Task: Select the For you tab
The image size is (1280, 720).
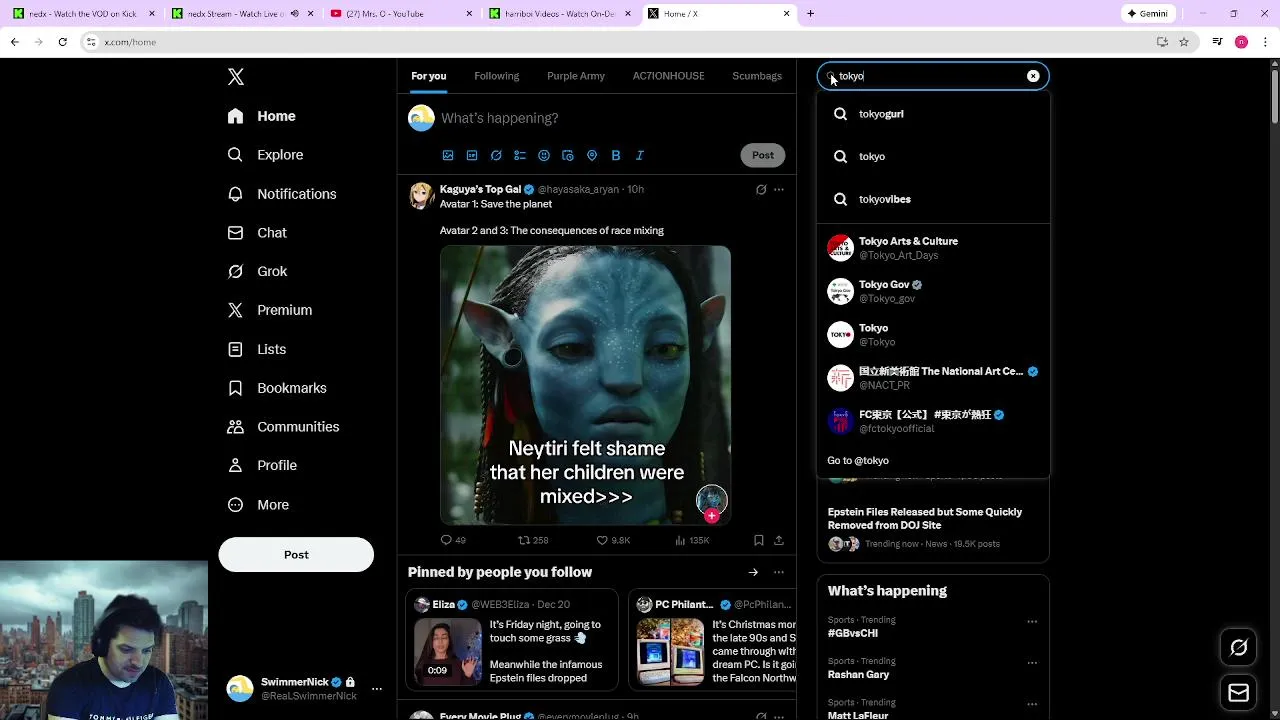Action: 429,76
